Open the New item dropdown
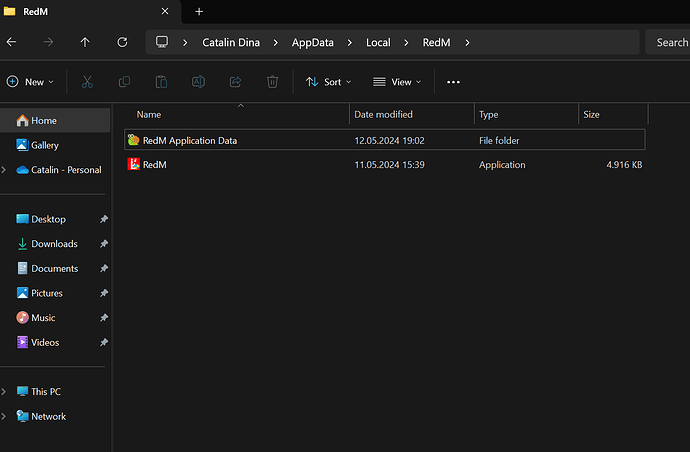The height and width of the screenshot is (452, 690). click(x=32, y=82)
